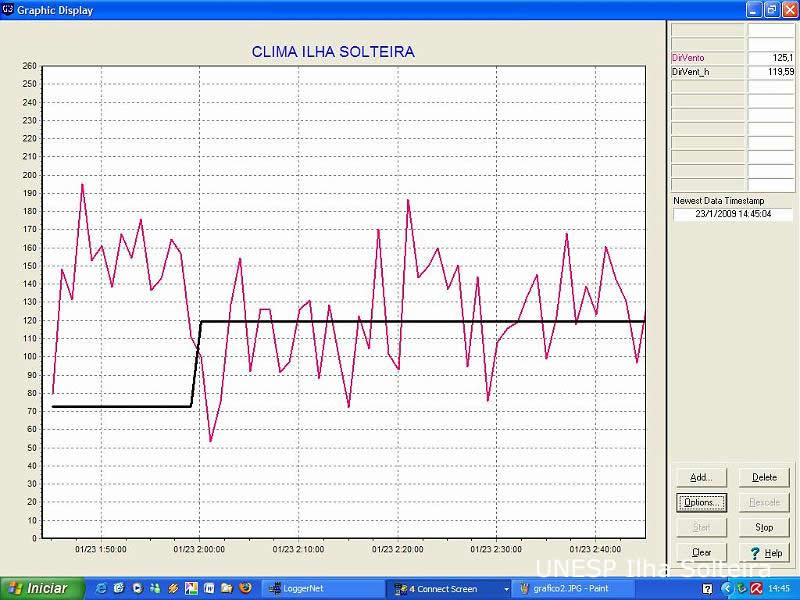Image resolution: width=800 pixels, height=600 pixels.
Task: Open Firefox from the quick launch bar
Action: pyautogui.click(x=244, y=588)
